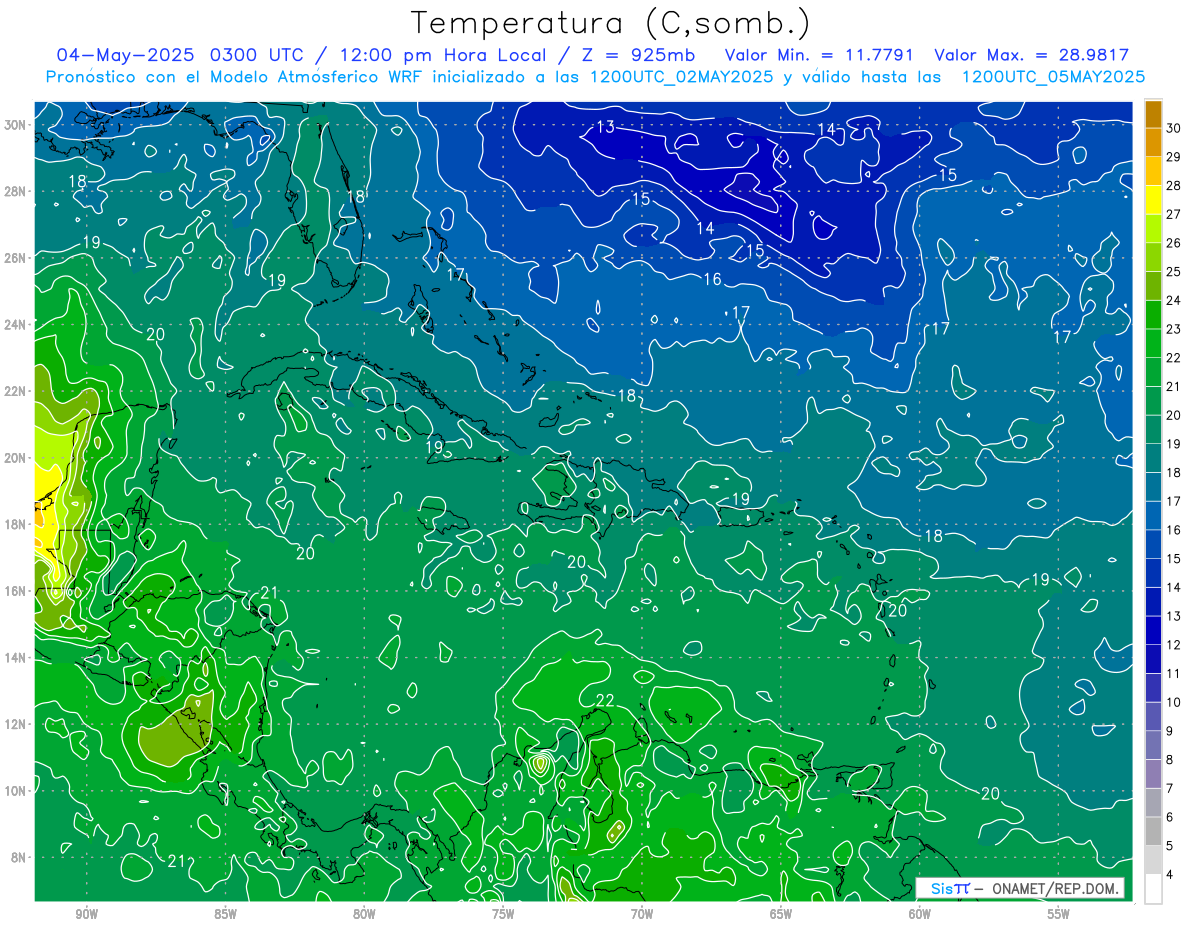Image resolution: width=1200 pixels, height=927 pixels.
Task: Click the colorbar legend value 11
Action: pos(1173,674)
